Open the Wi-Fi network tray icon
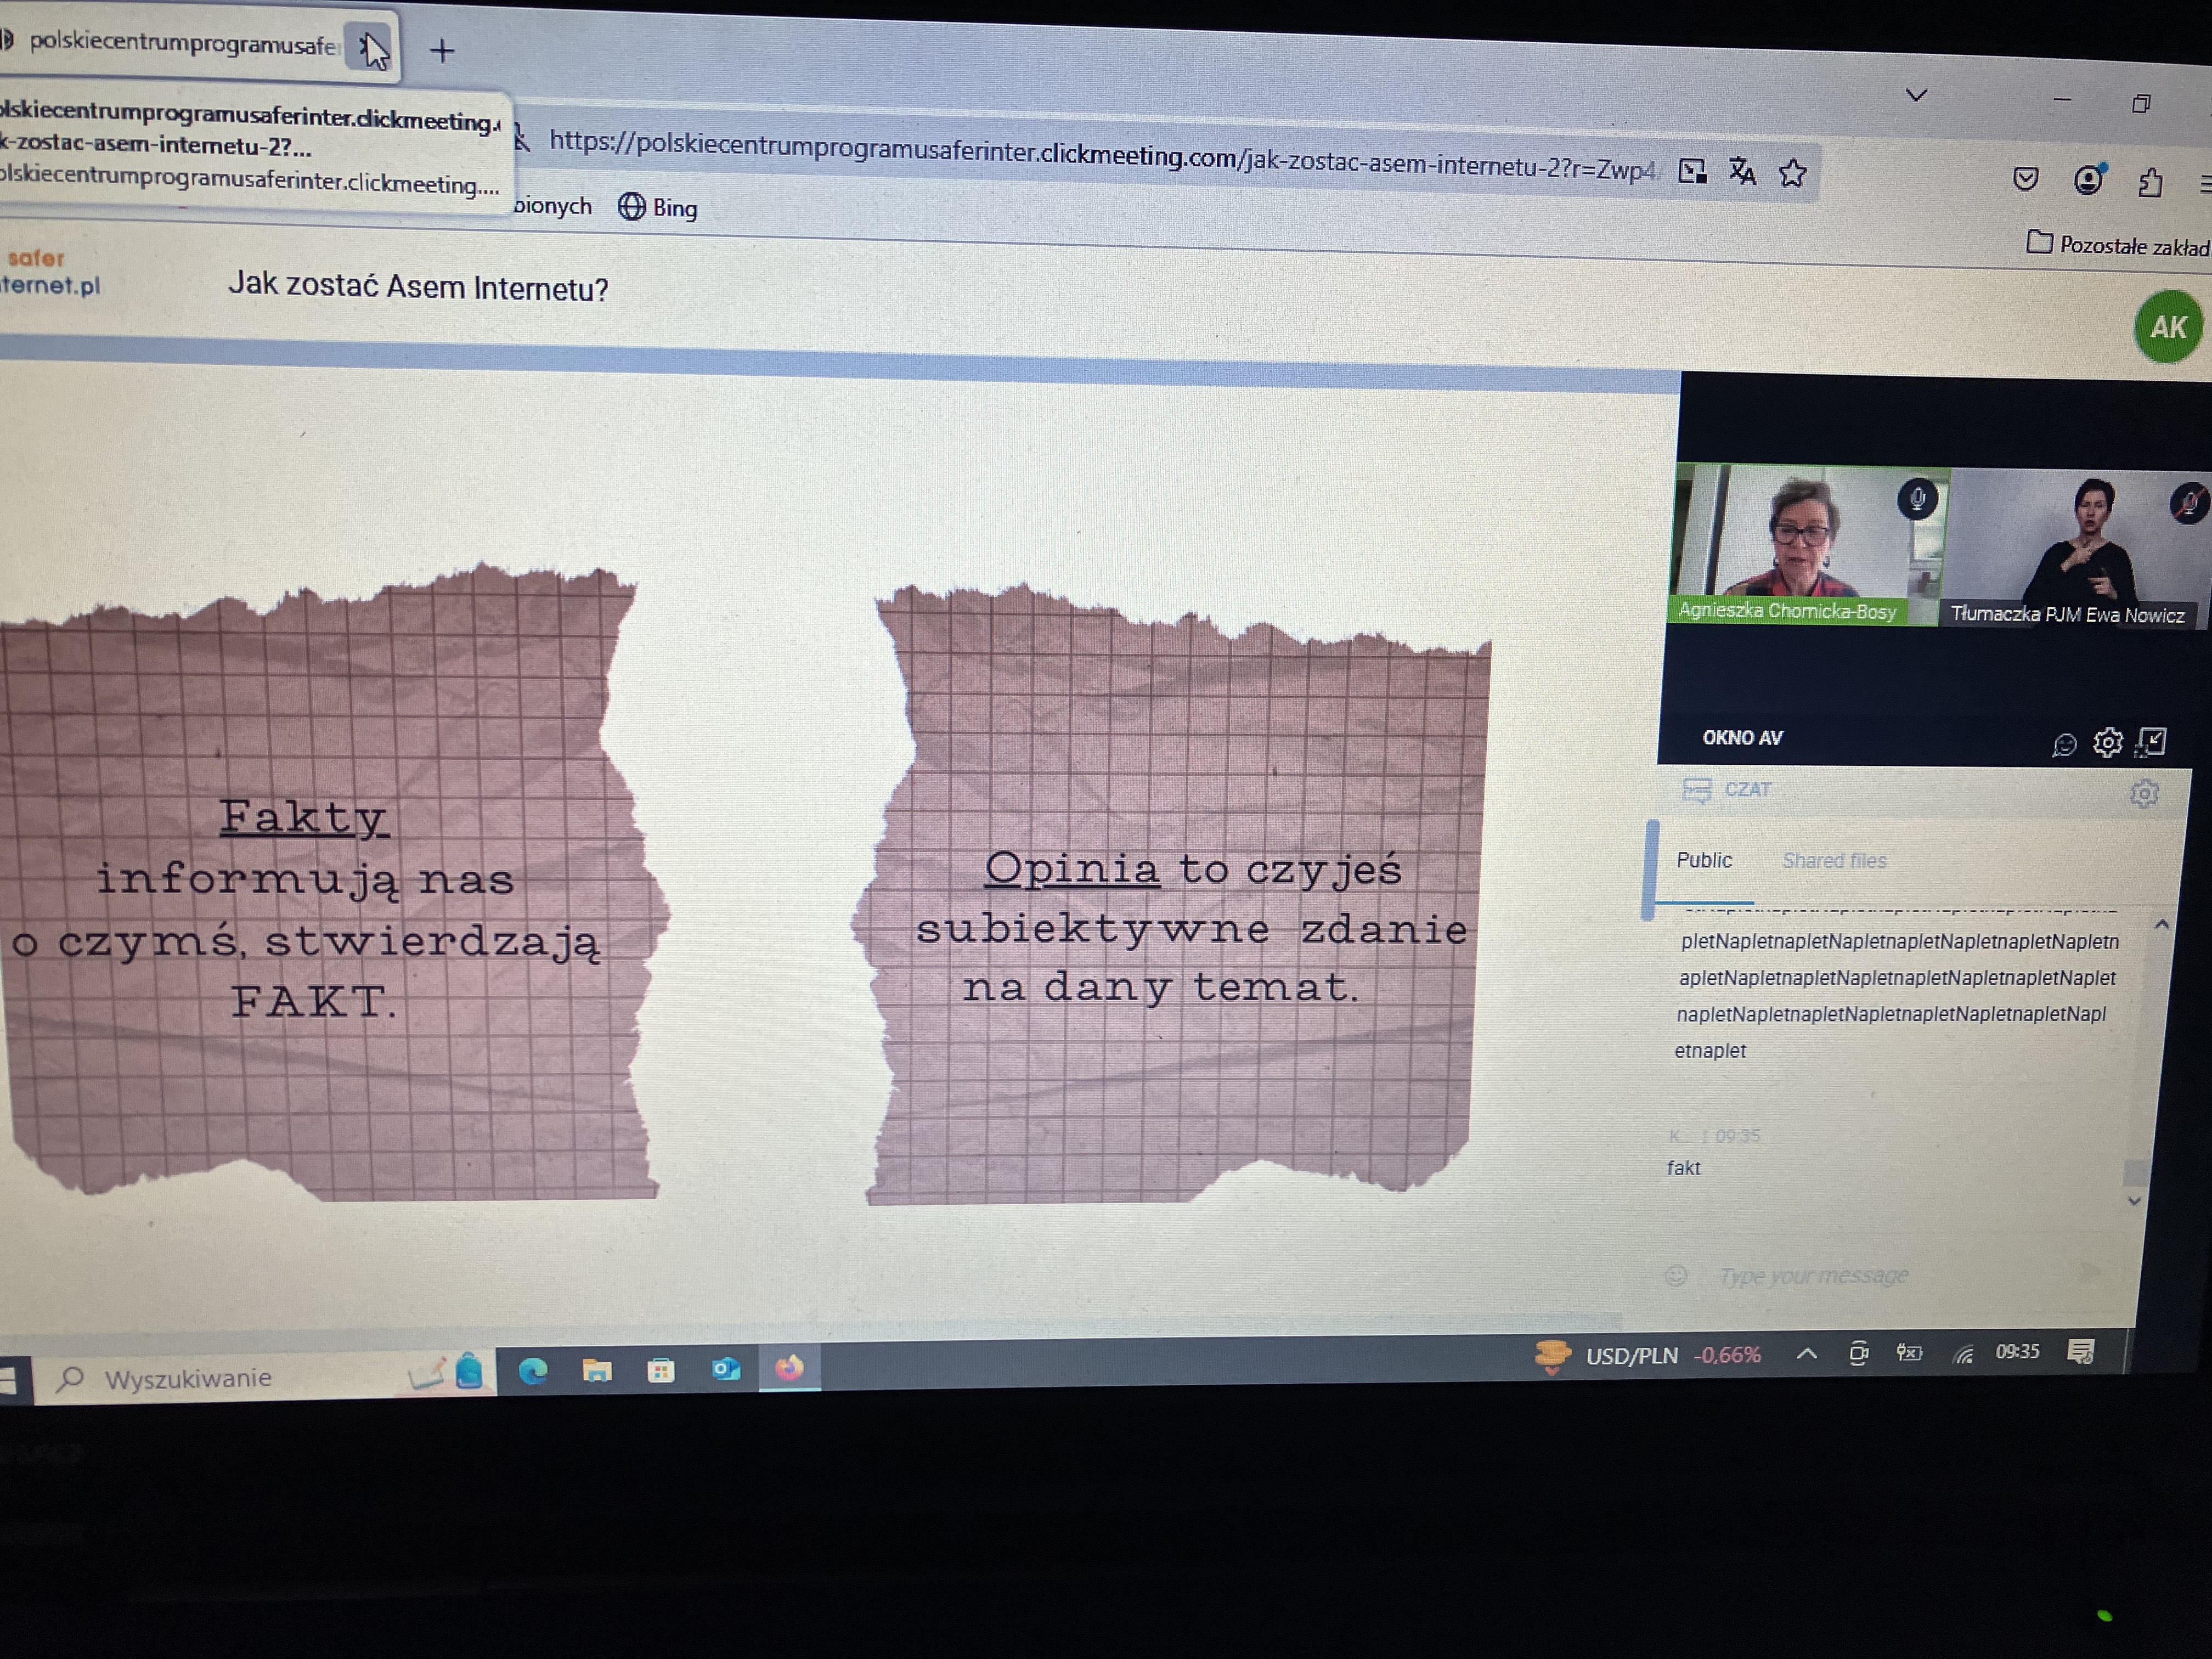The height and width of the screenshot is (1659, 2212). pos(1964,1354)
